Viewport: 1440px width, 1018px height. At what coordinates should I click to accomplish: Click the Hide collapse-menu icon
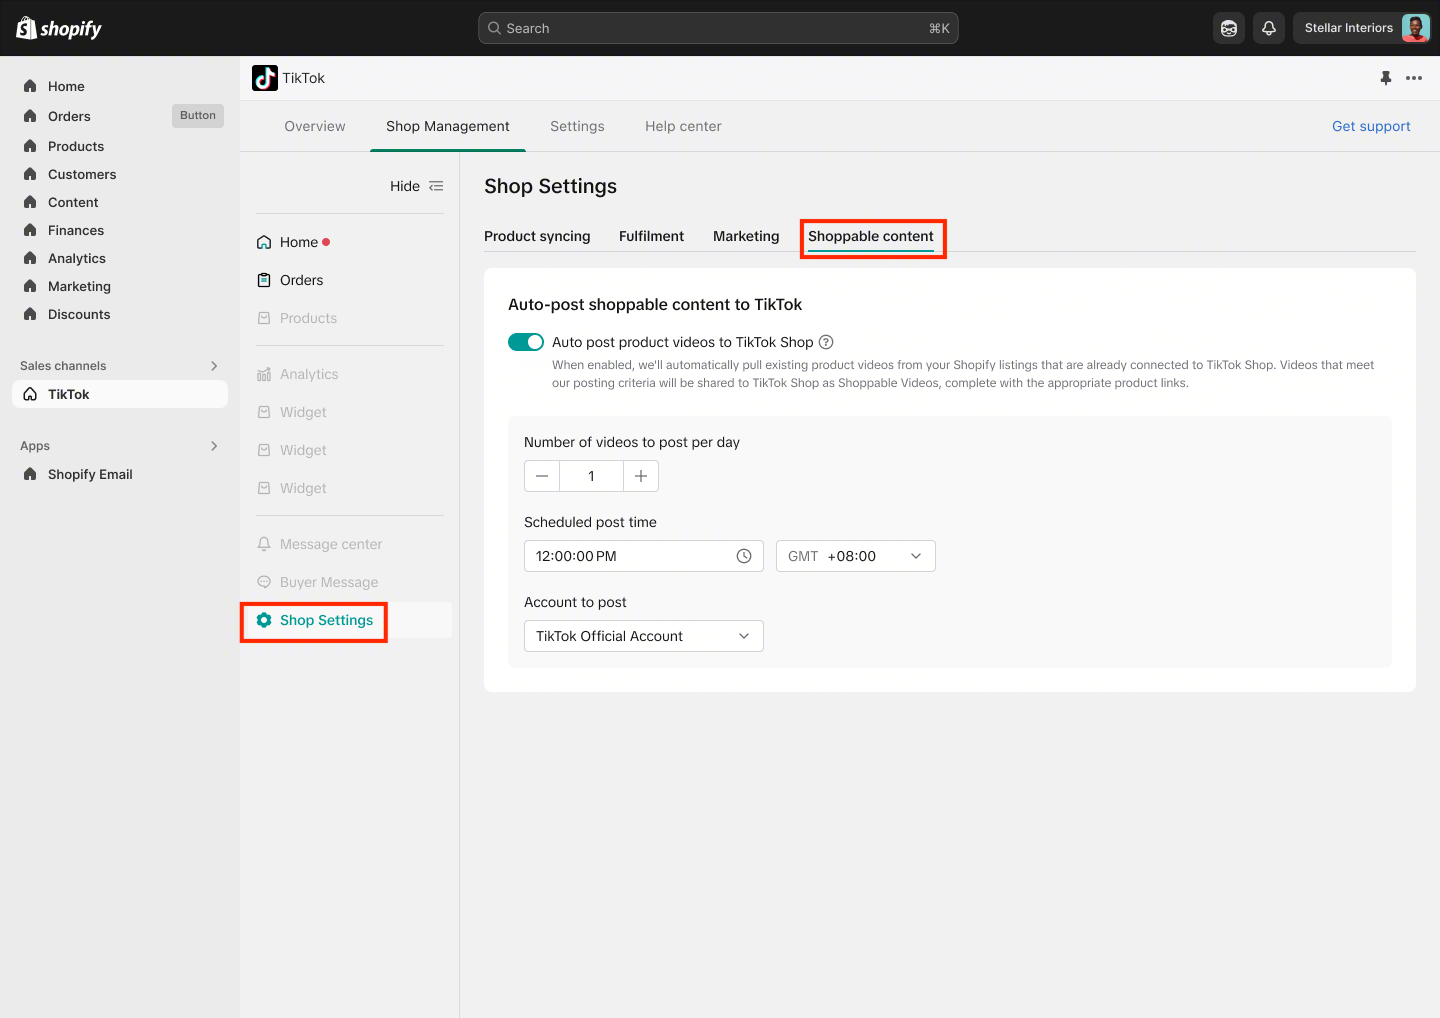coord(436,186)
